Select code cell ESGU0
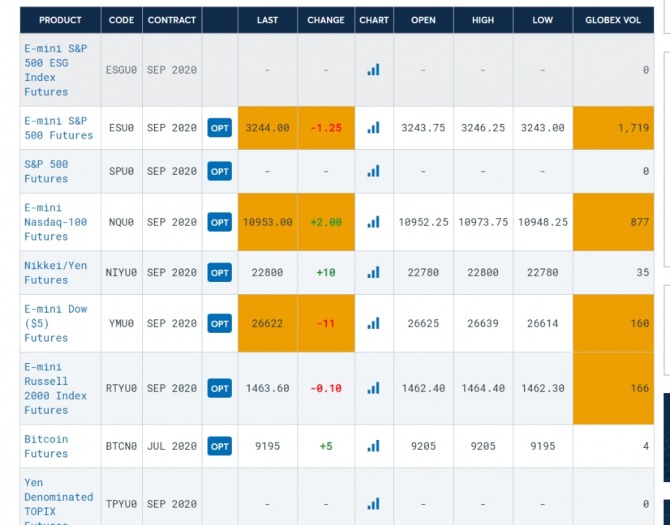Viewport: 670px width, 525px height. pyautogui.click(x=121, y=70)
